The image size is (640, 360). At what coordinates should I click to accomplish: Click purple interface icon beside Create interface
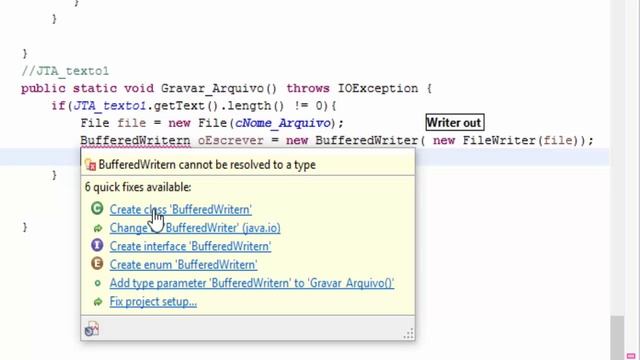tap(97, 245)
